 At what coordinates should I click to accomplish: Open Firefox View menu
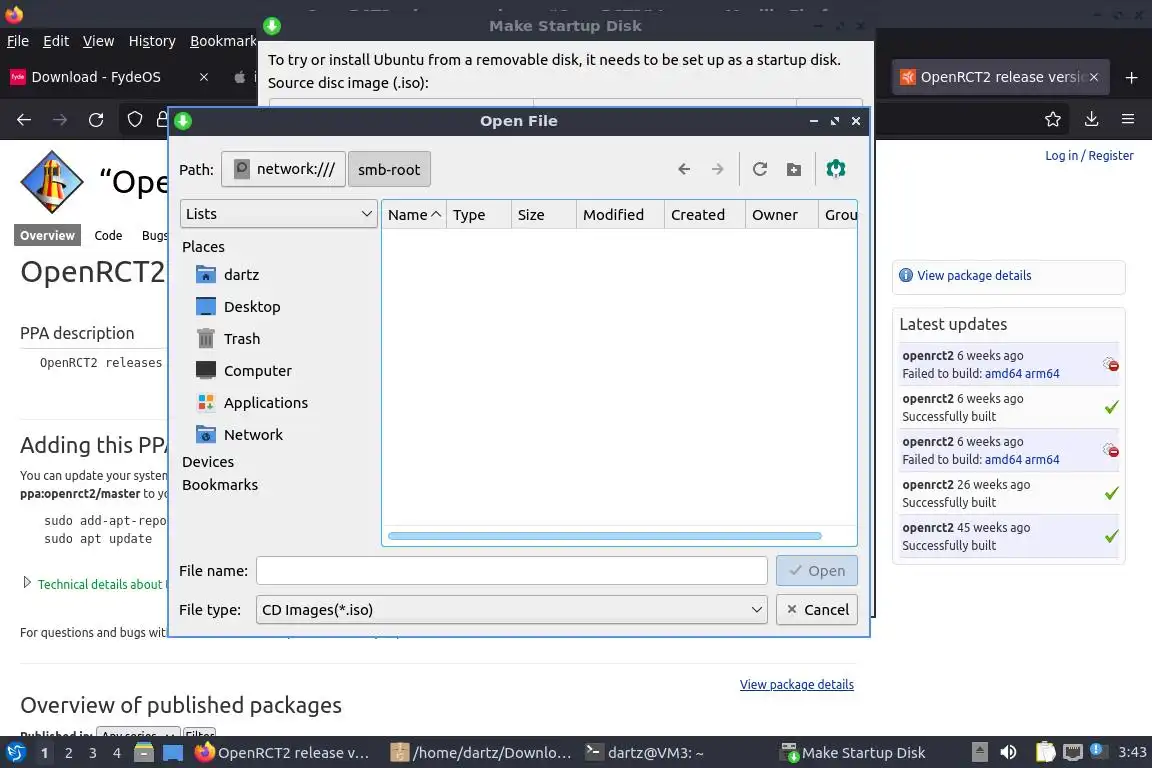98,41
